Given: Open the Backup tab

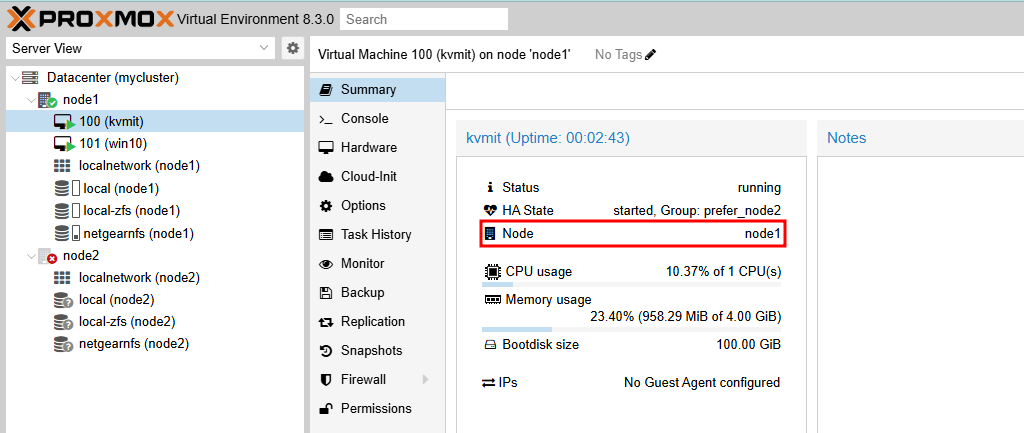Looking at the screenshot, I should coord(377,293).
